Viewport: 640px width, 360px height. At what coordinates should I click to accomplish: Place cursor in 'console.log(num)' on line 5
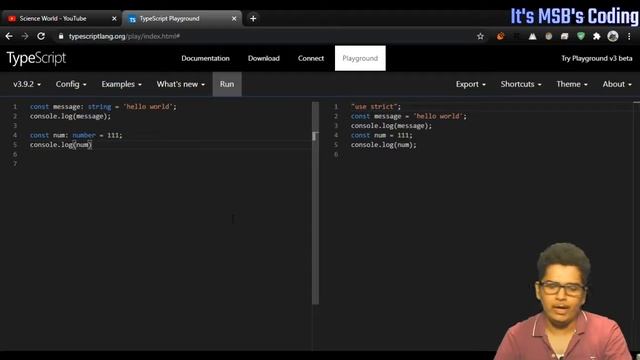61,145
